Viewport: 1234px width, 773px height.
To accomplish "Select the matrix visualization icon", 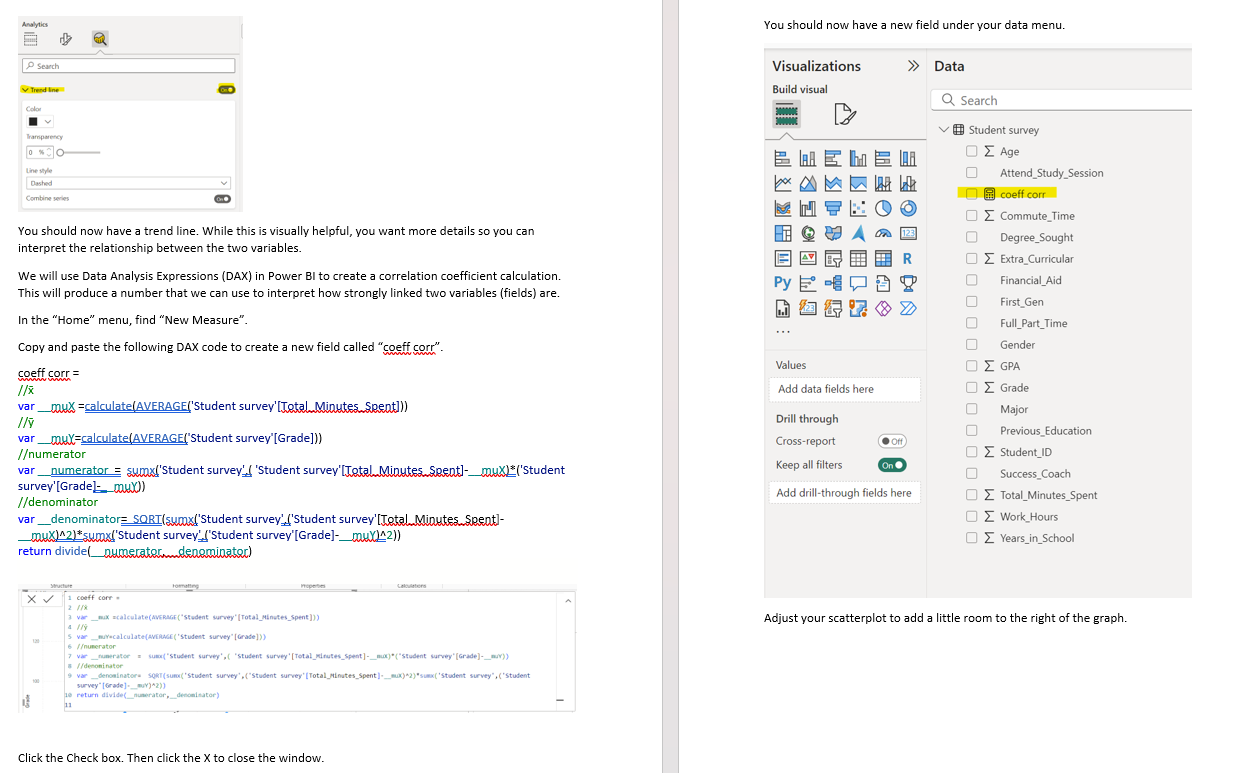I will pos(883,258).
